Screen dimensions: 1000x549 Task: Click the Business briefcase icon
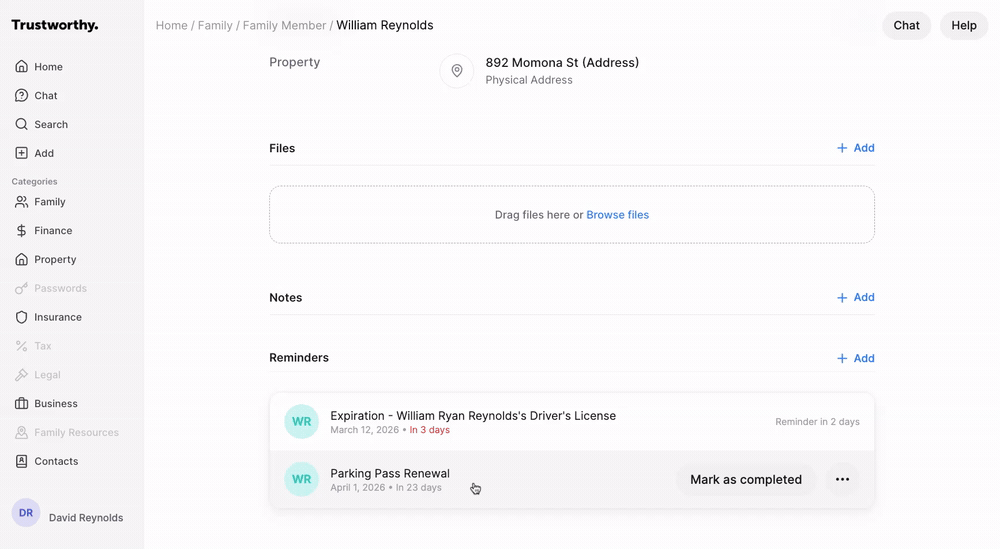pyautogui.click(x=21, y=404)
